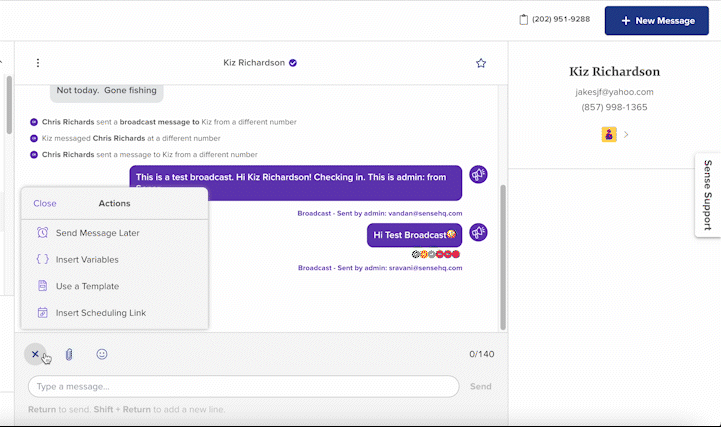721x427 pixels.
Task: Click the yellow contact avatar icon
Action: [609, 134]
